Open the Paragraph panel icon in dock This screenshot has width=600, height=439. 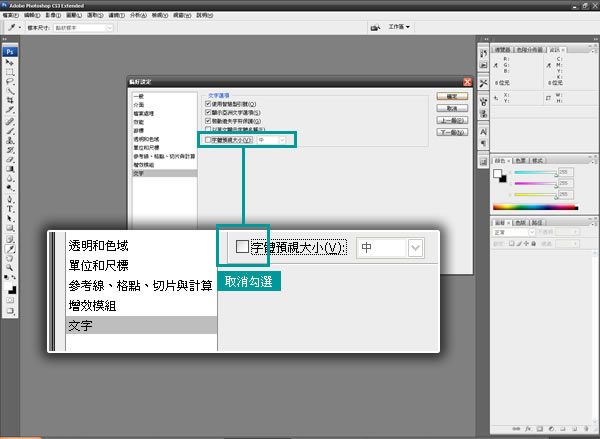point(484,143)
